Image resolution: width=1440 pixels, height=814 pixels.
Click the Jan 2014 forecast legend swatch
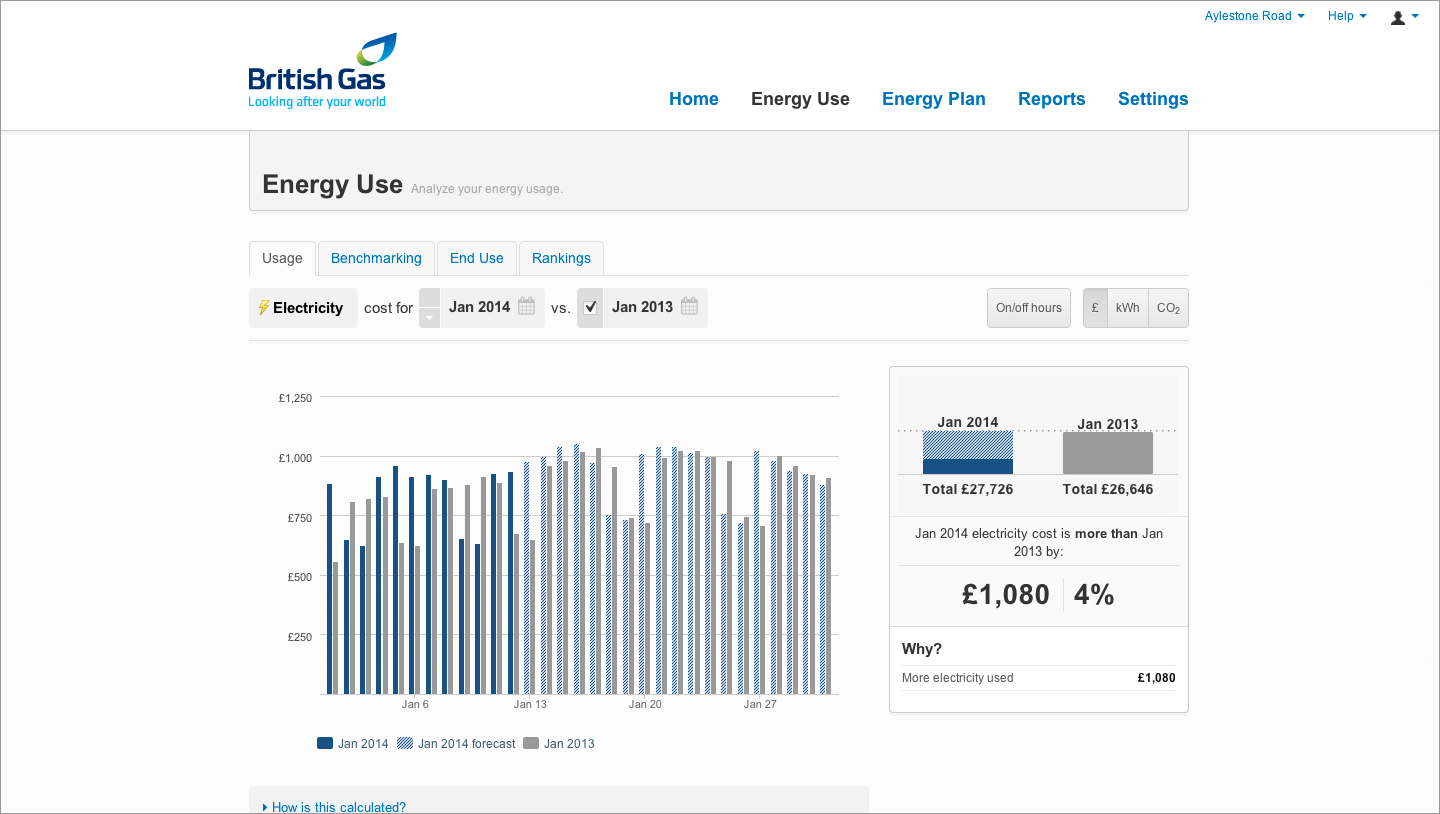405,743
